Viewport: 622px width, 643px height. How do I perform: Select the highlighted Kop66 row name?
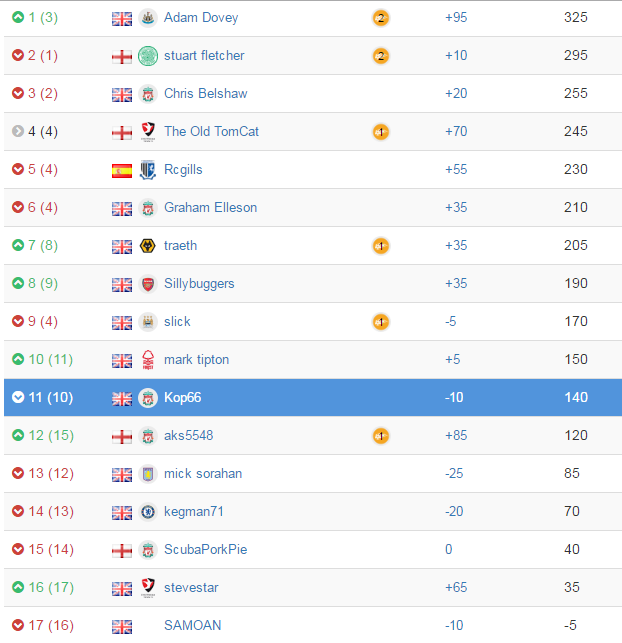click(x=182, y=397)
